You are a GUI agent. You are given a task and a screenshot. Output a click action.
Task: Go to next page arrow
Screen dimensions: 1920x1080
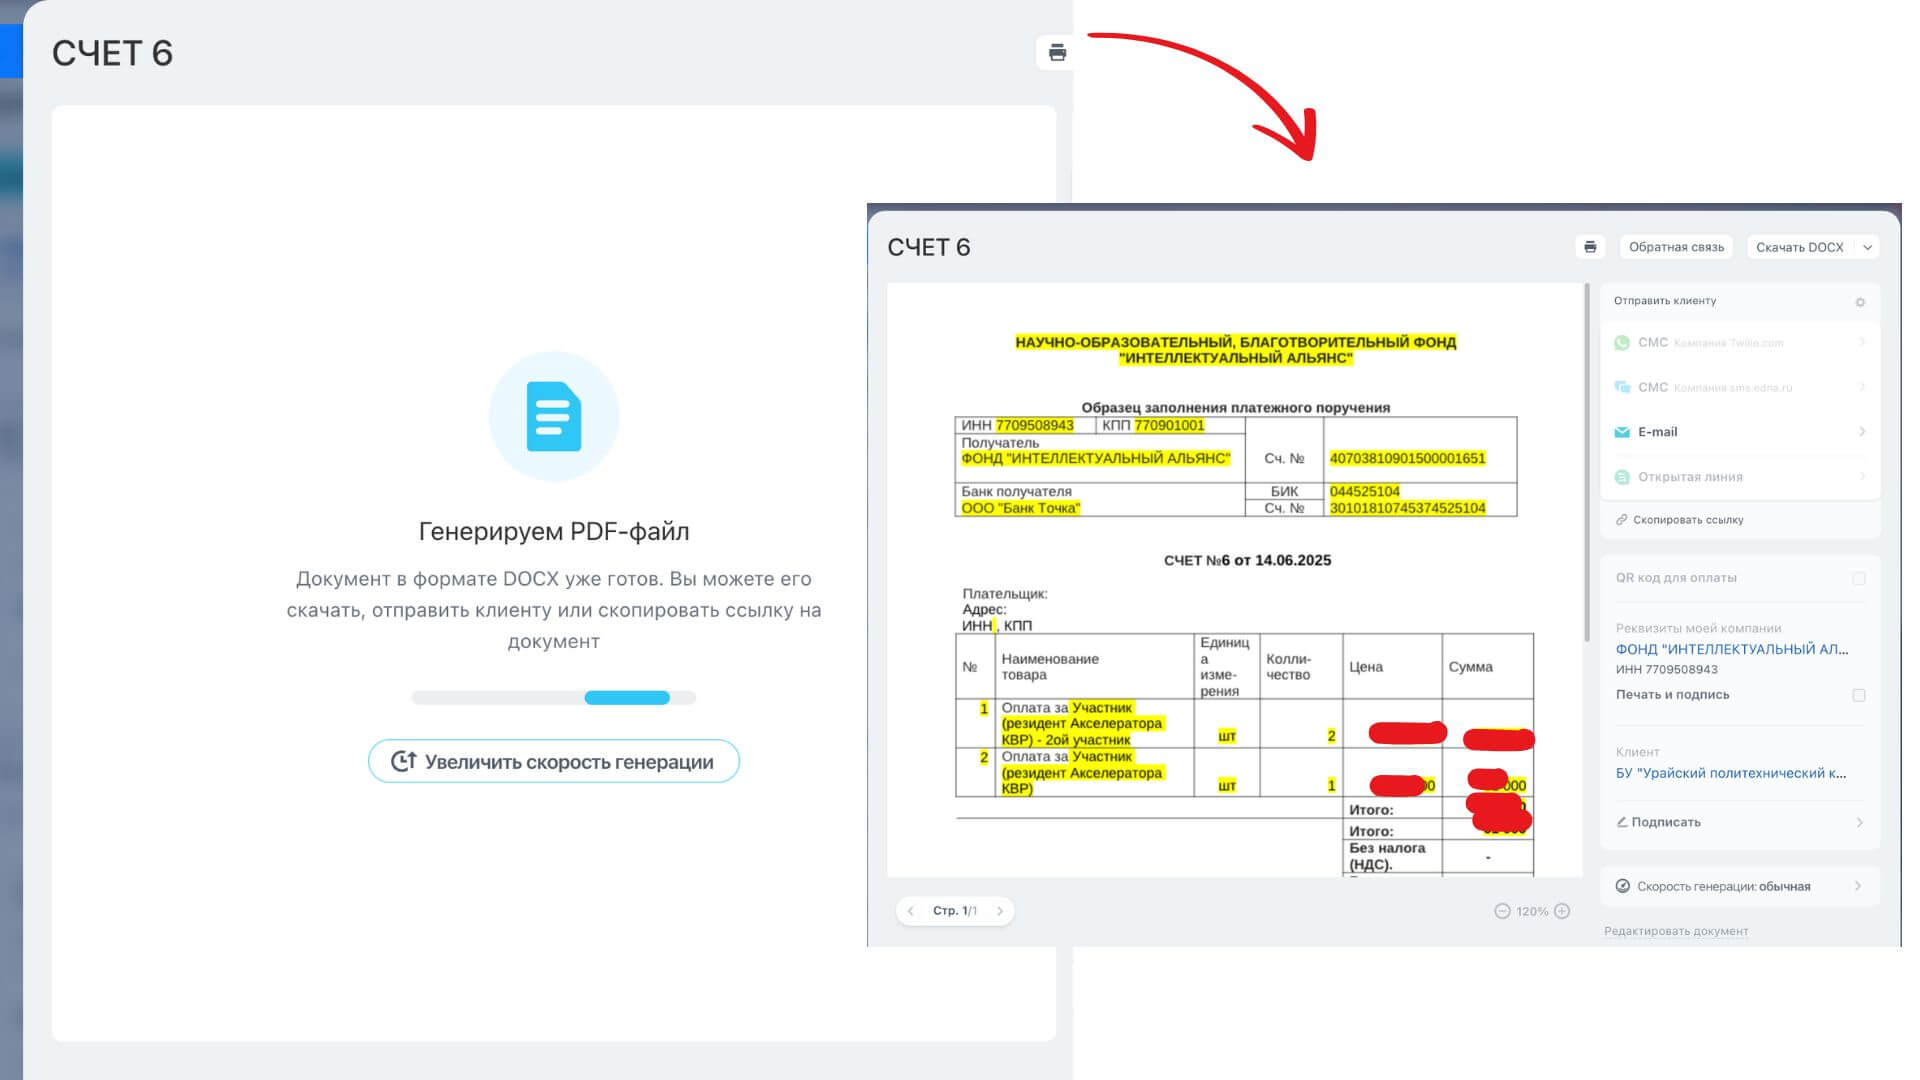[999, 911]
